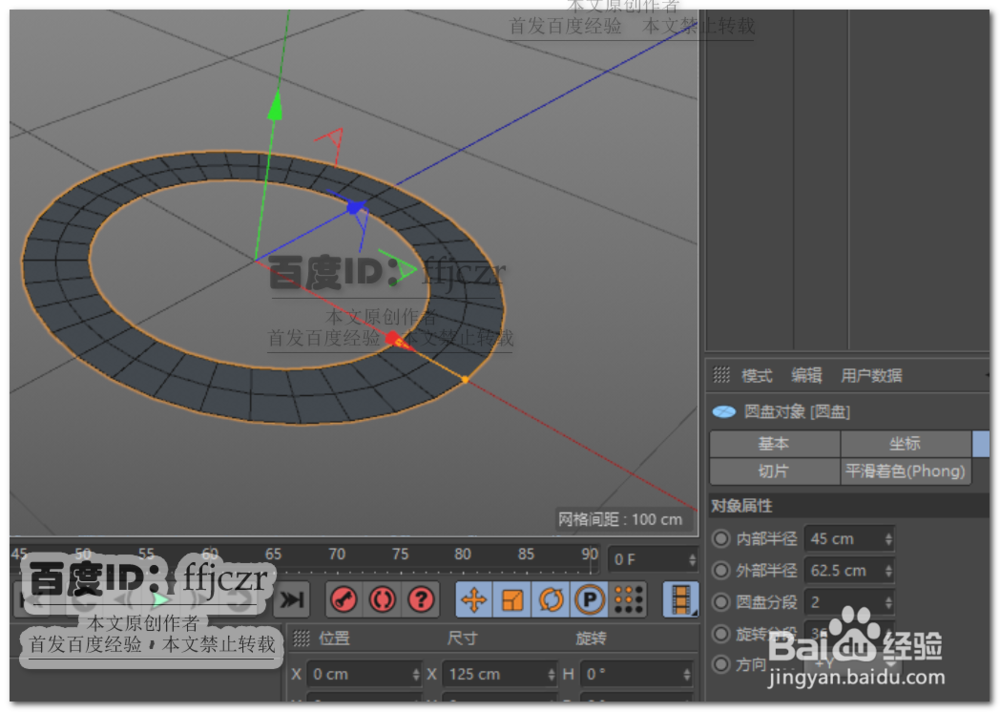1000x712 pixels.
Task: Click frame 65 on the timeline ruler
Action: (273, 554)
